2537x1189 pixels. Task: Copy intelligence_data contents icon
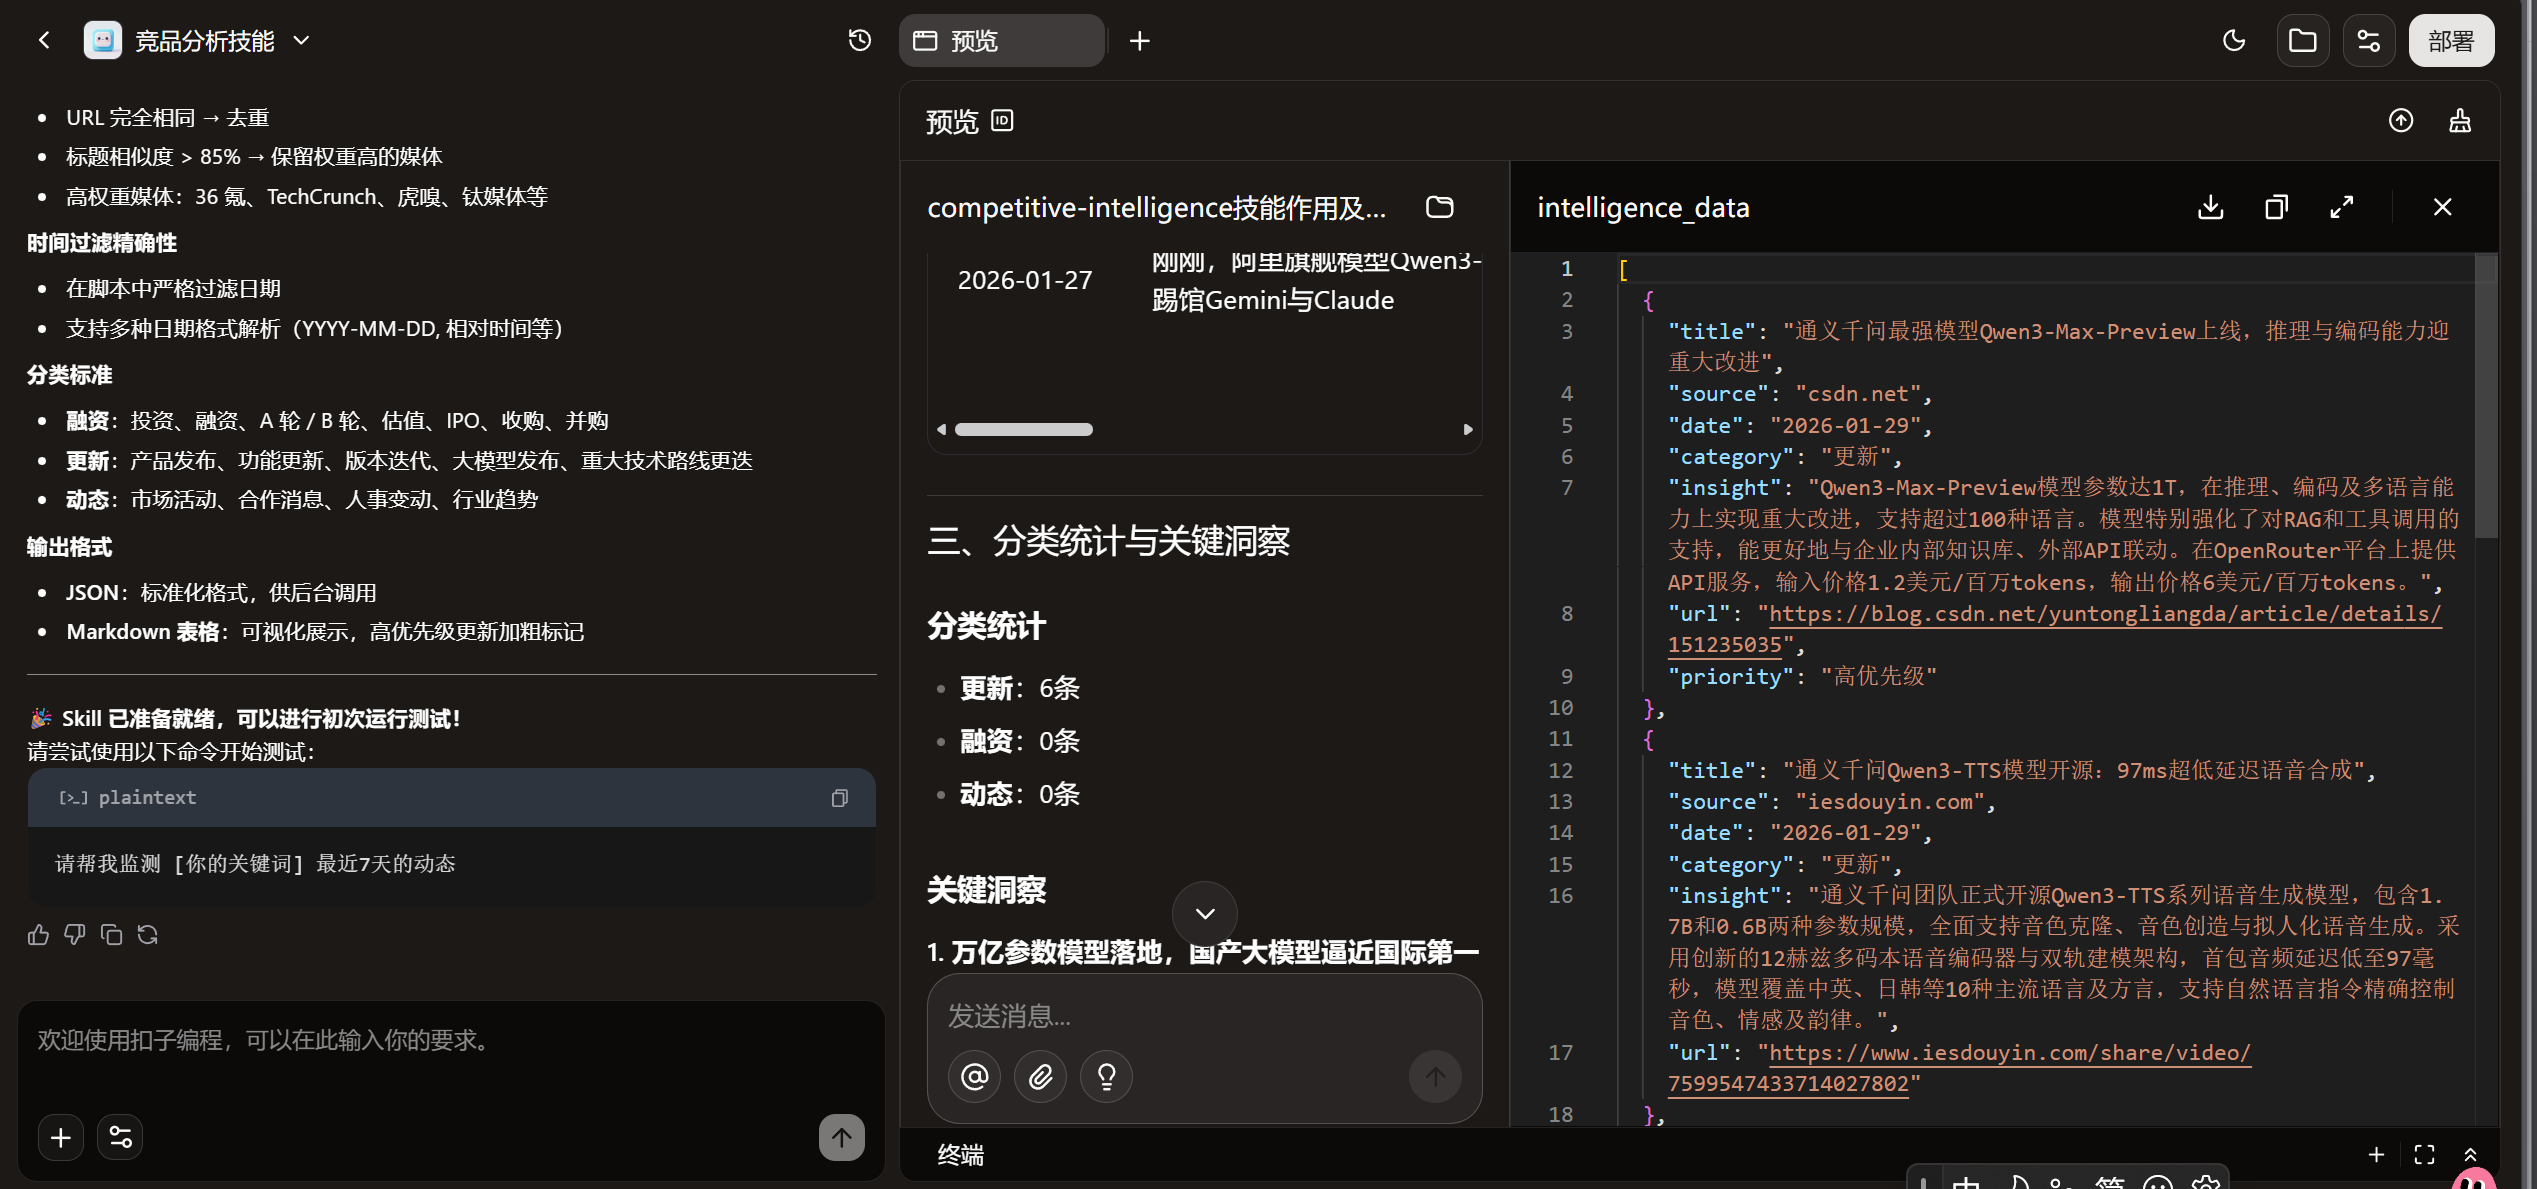coord(2276,207)
